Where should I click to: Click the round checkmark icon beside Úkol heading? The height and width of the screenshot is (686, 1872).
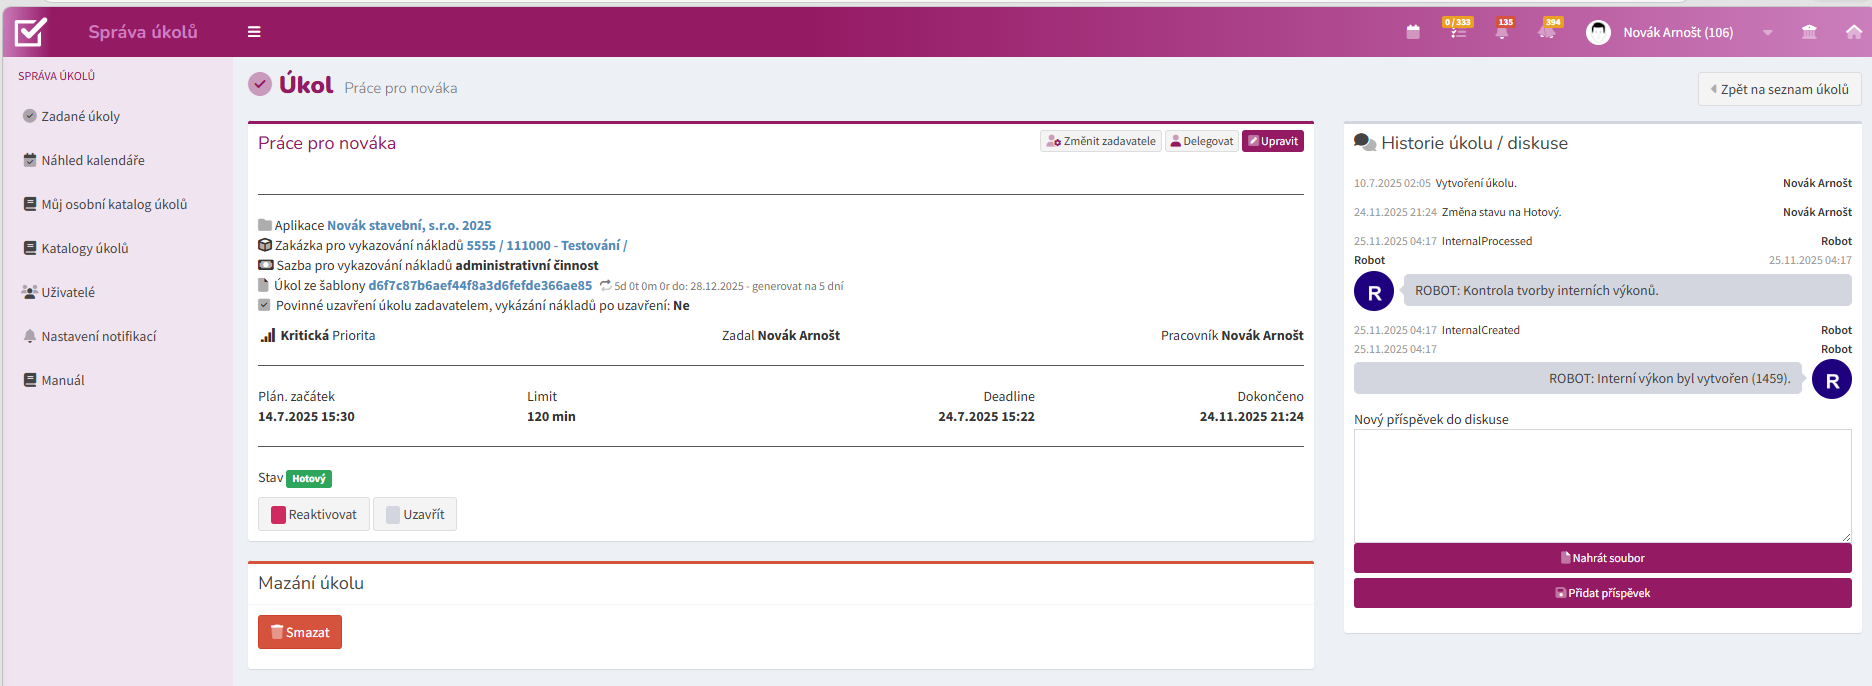[260, 84]
